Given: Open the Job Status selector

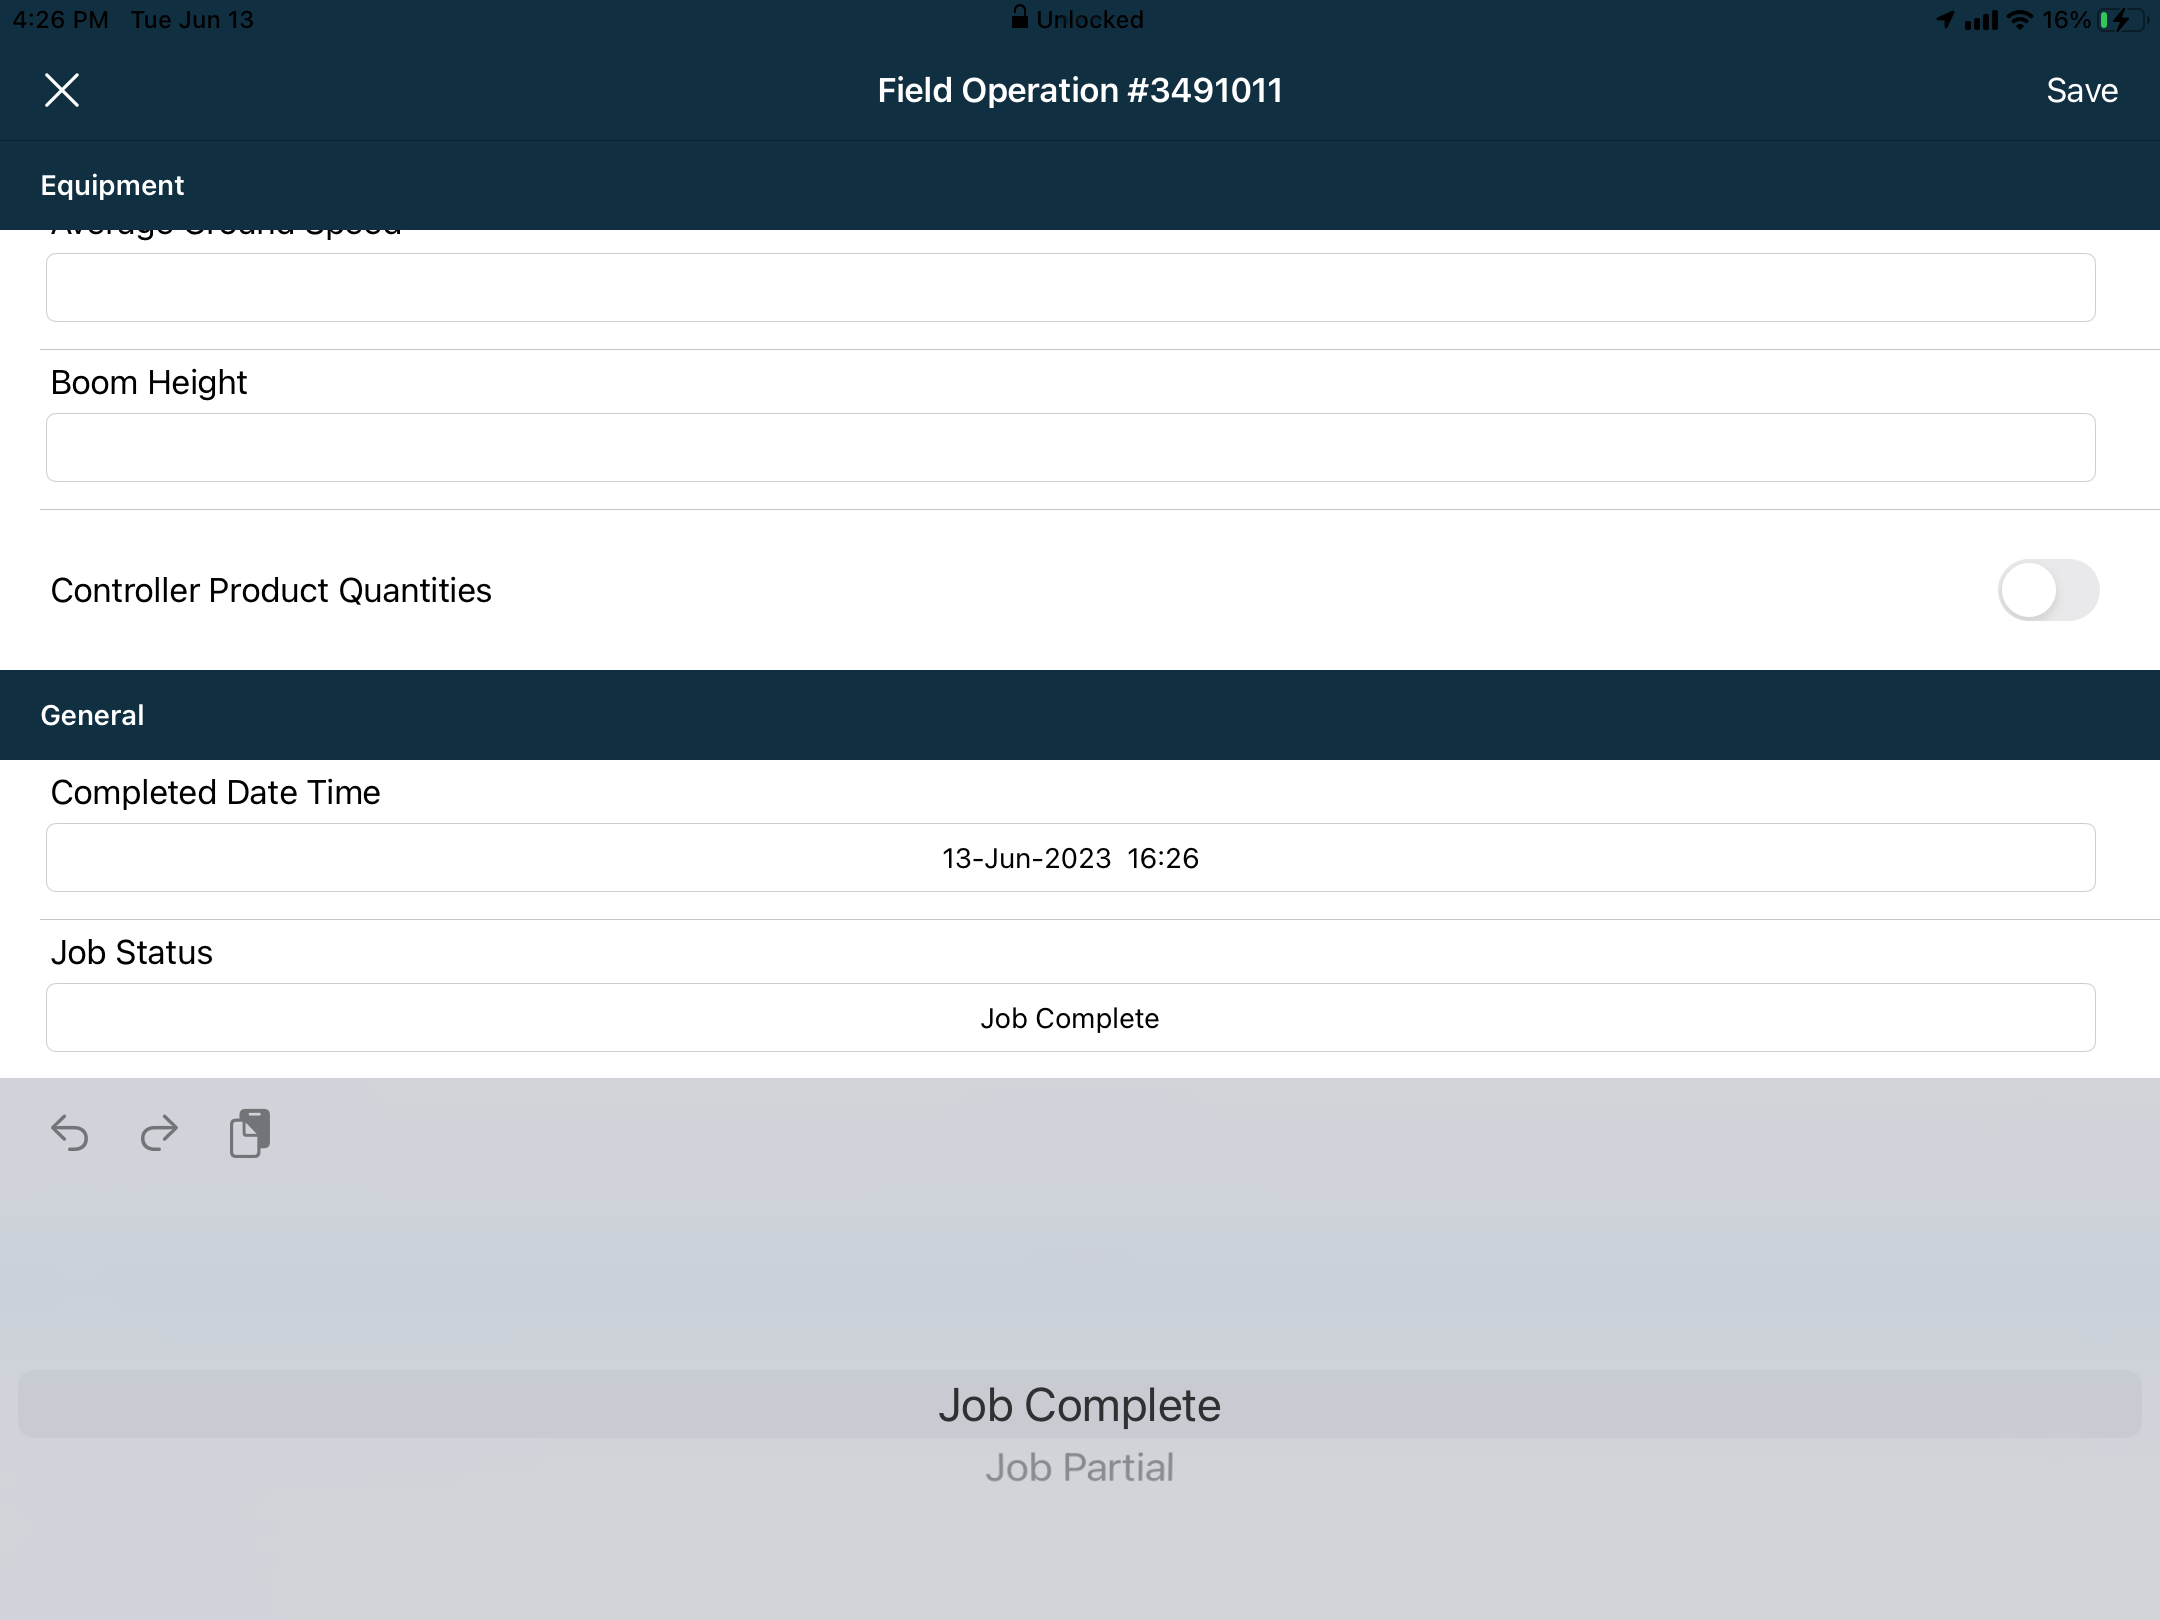Looking at the screenshot, I should (1069, 1017).
